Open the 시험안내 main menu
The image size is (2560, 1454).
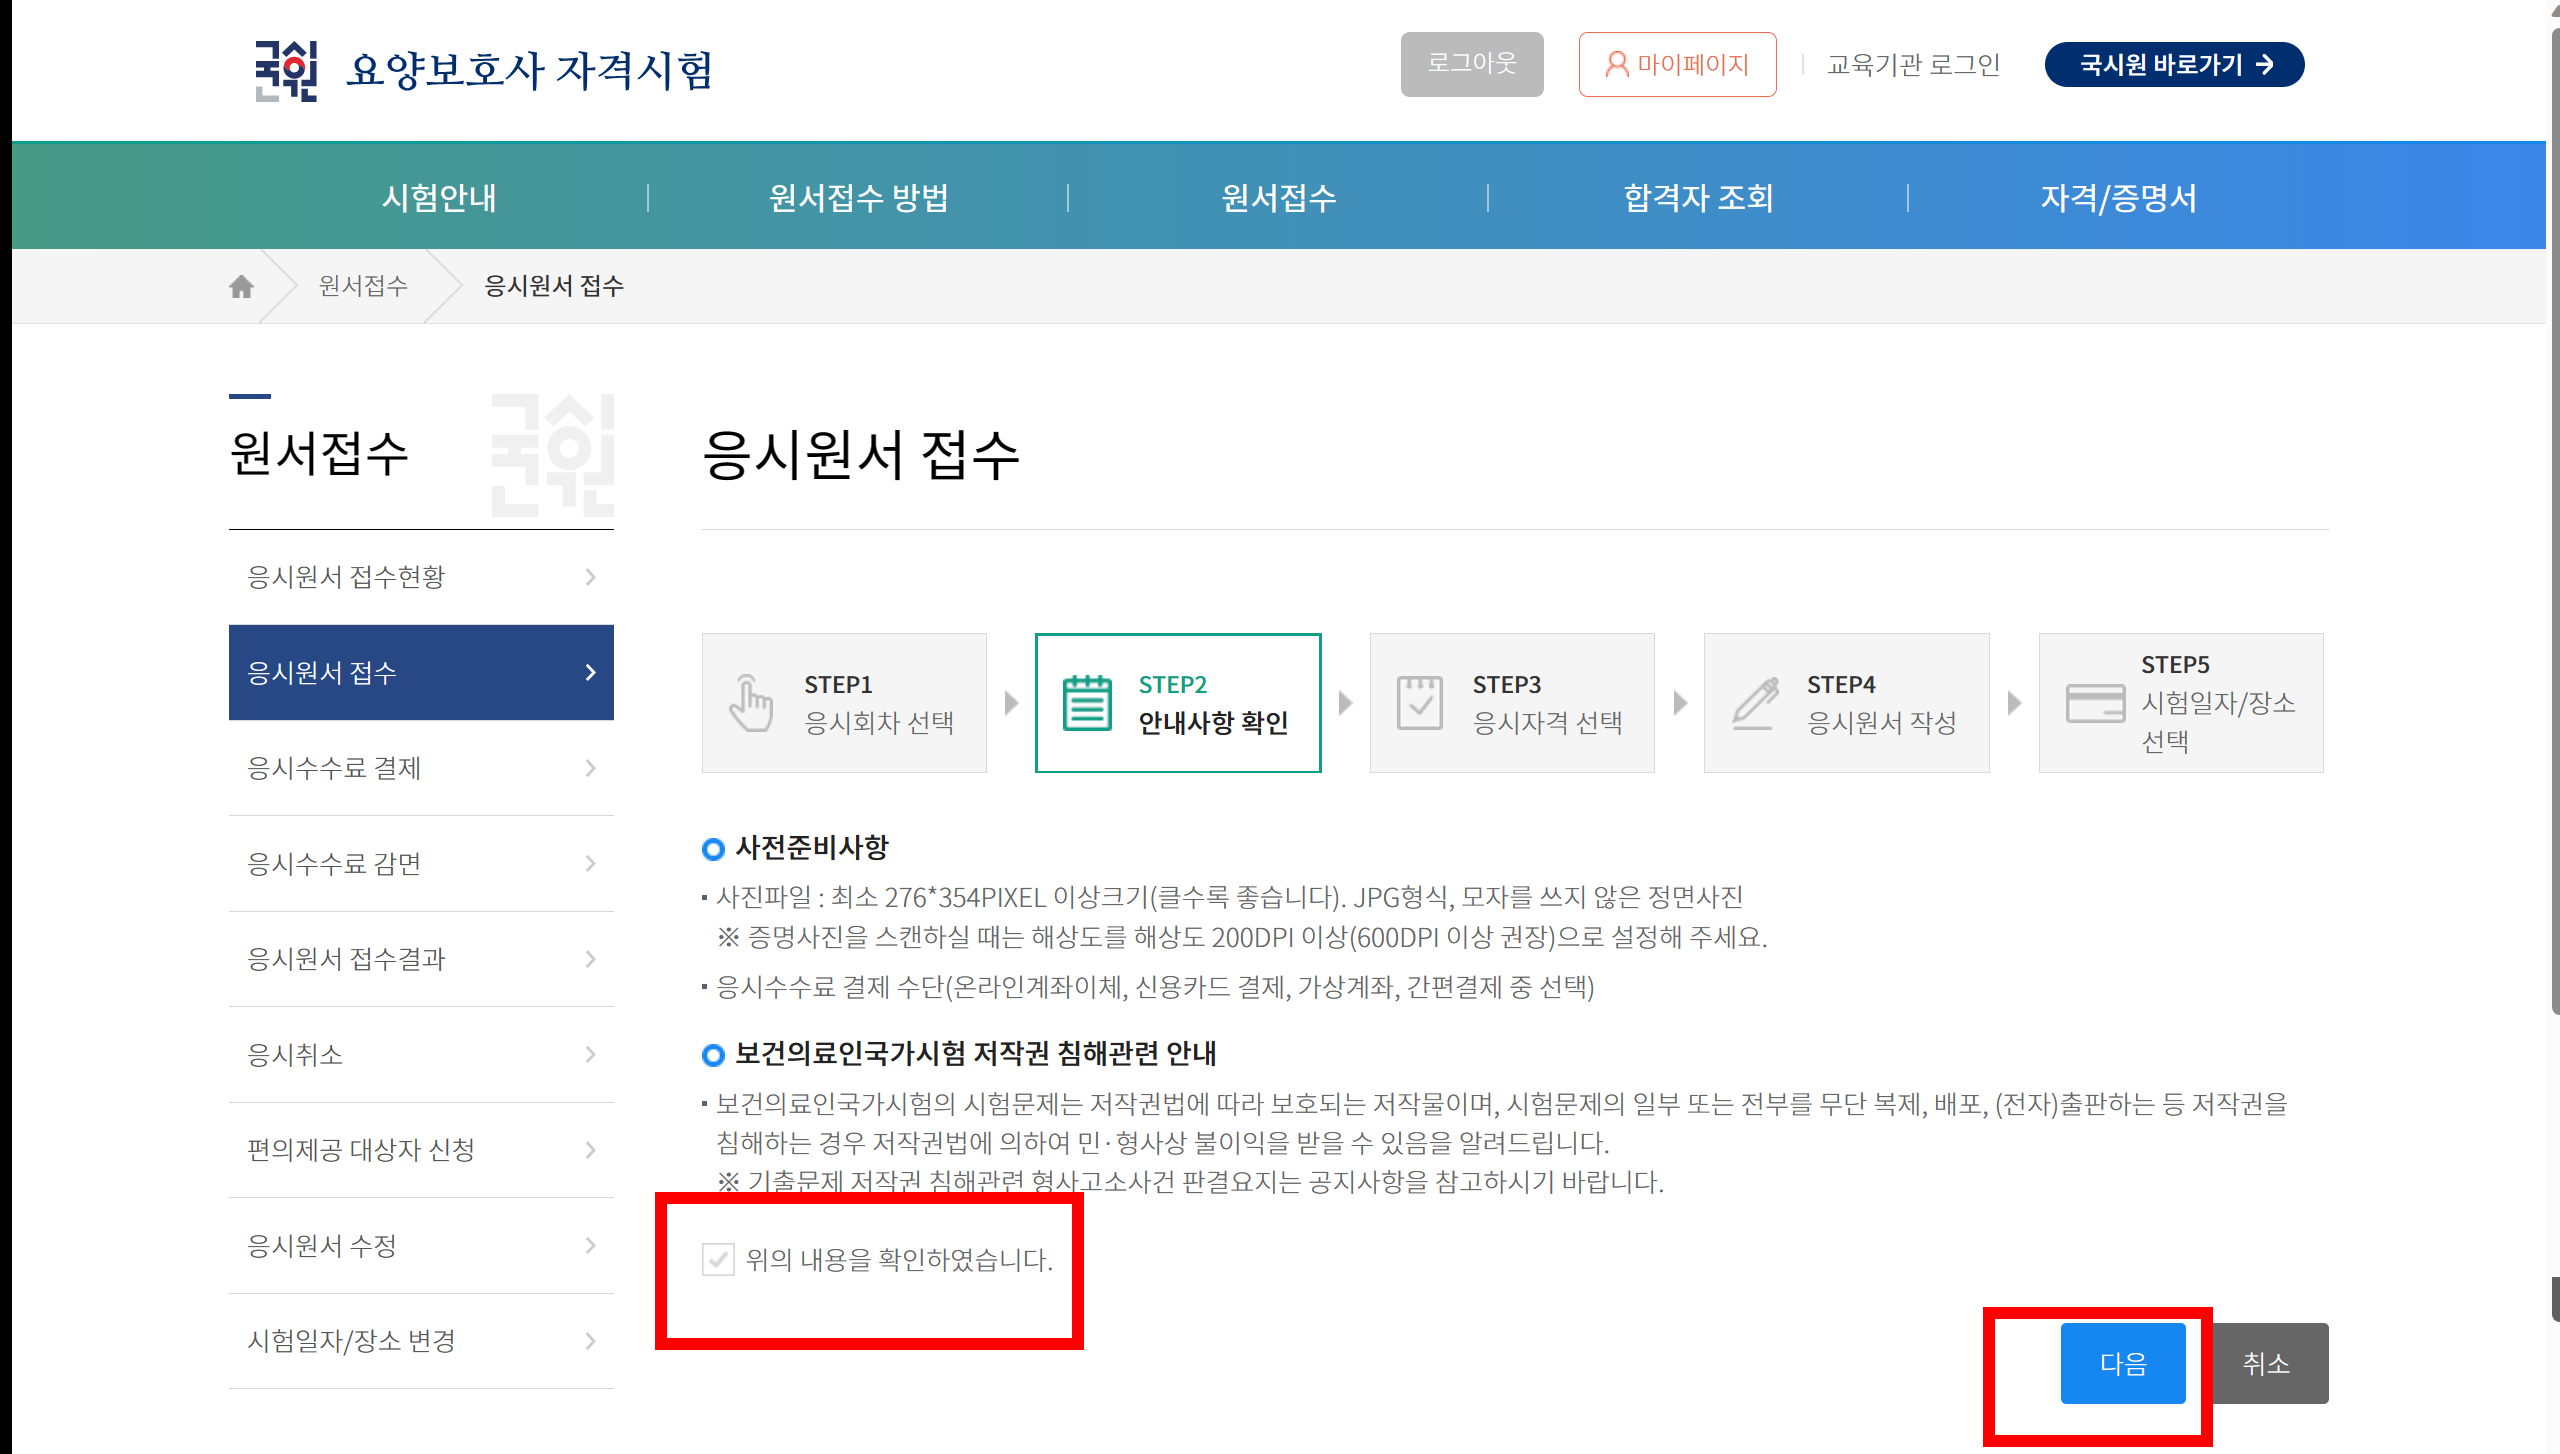click(439, 197)
